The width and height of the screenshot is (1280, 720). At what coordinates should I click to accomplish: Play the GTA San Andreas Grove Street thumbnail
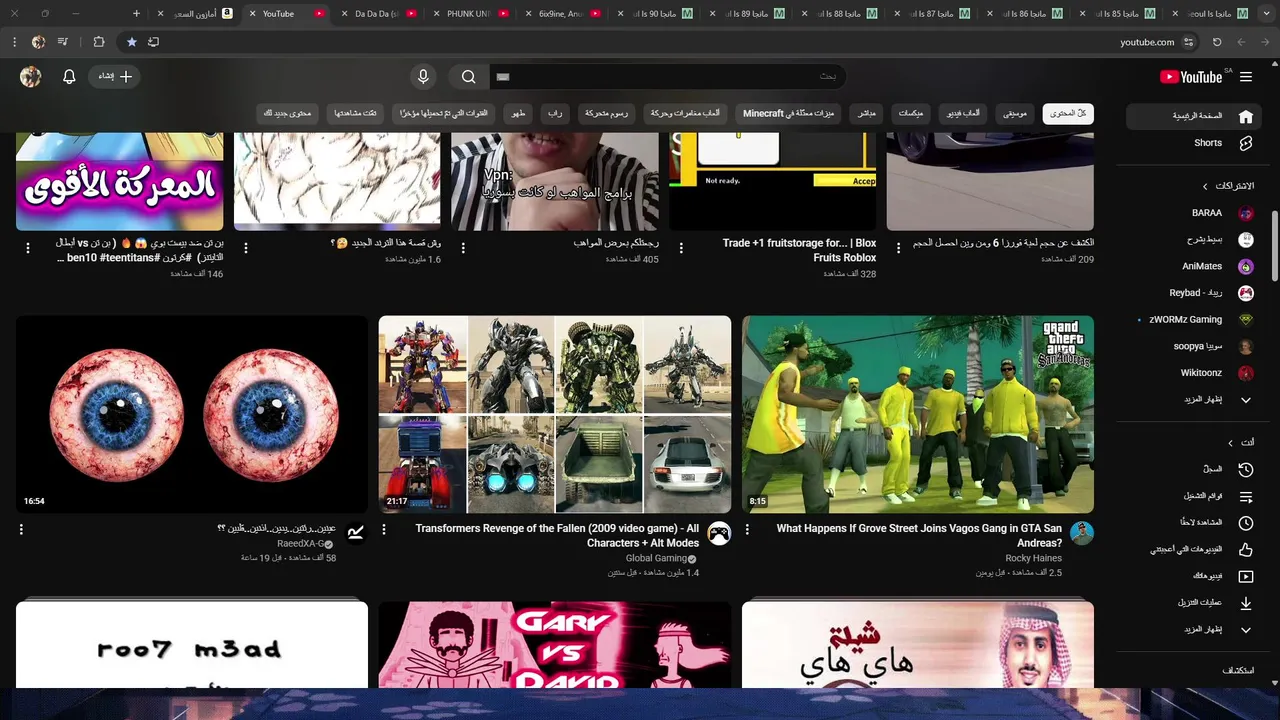pyautogui.click(x=918, y=414)
